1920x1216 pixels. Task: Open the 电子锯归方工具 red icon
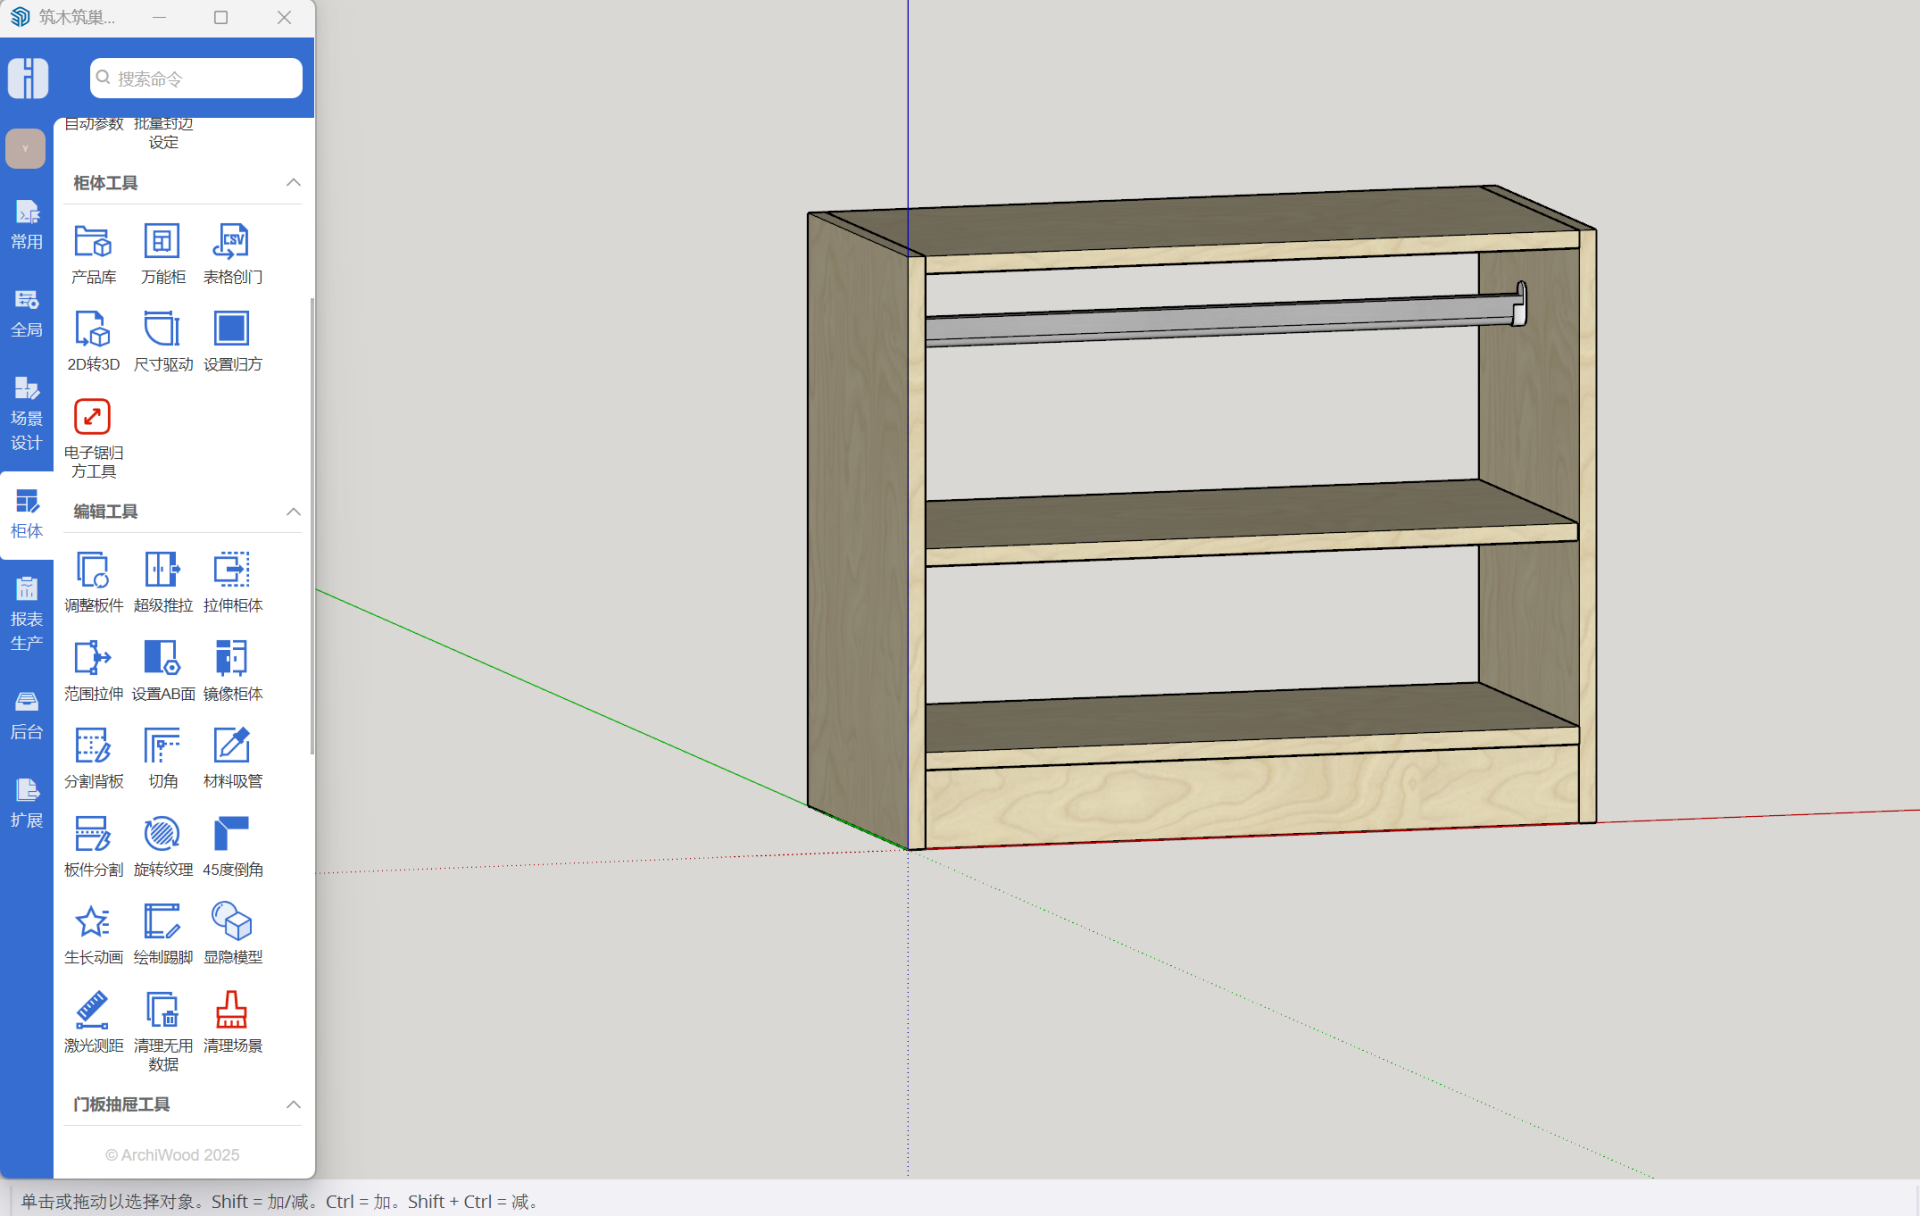pos(93,417)
